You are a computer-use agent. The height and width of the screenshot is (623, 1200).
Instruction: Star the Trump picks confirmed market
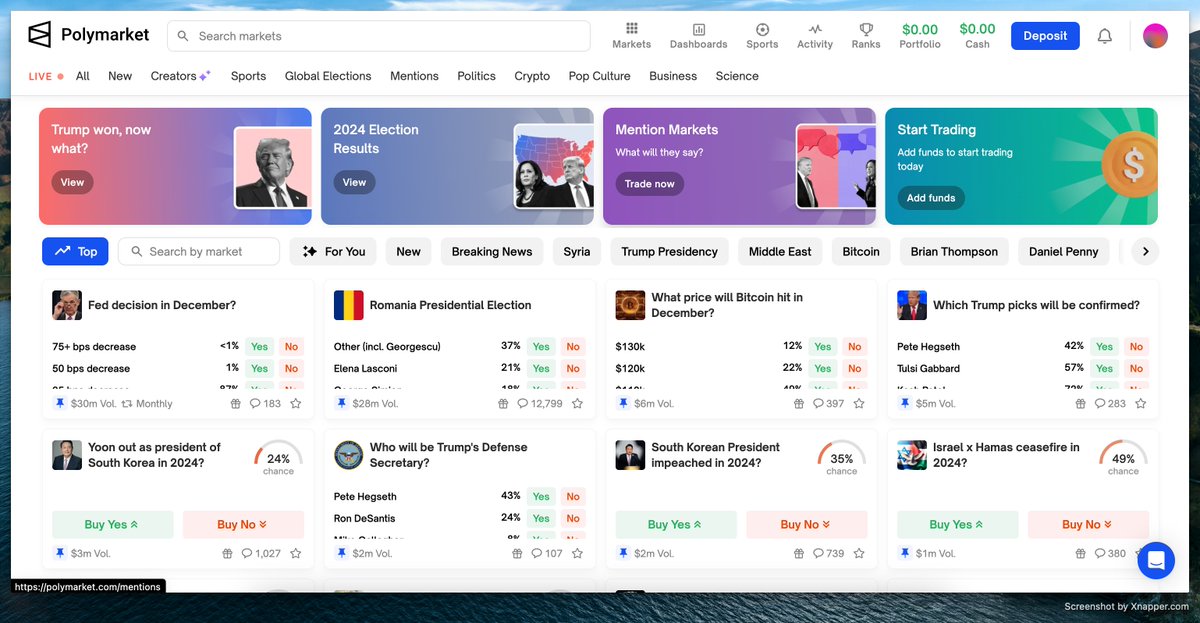[1141, 404]
